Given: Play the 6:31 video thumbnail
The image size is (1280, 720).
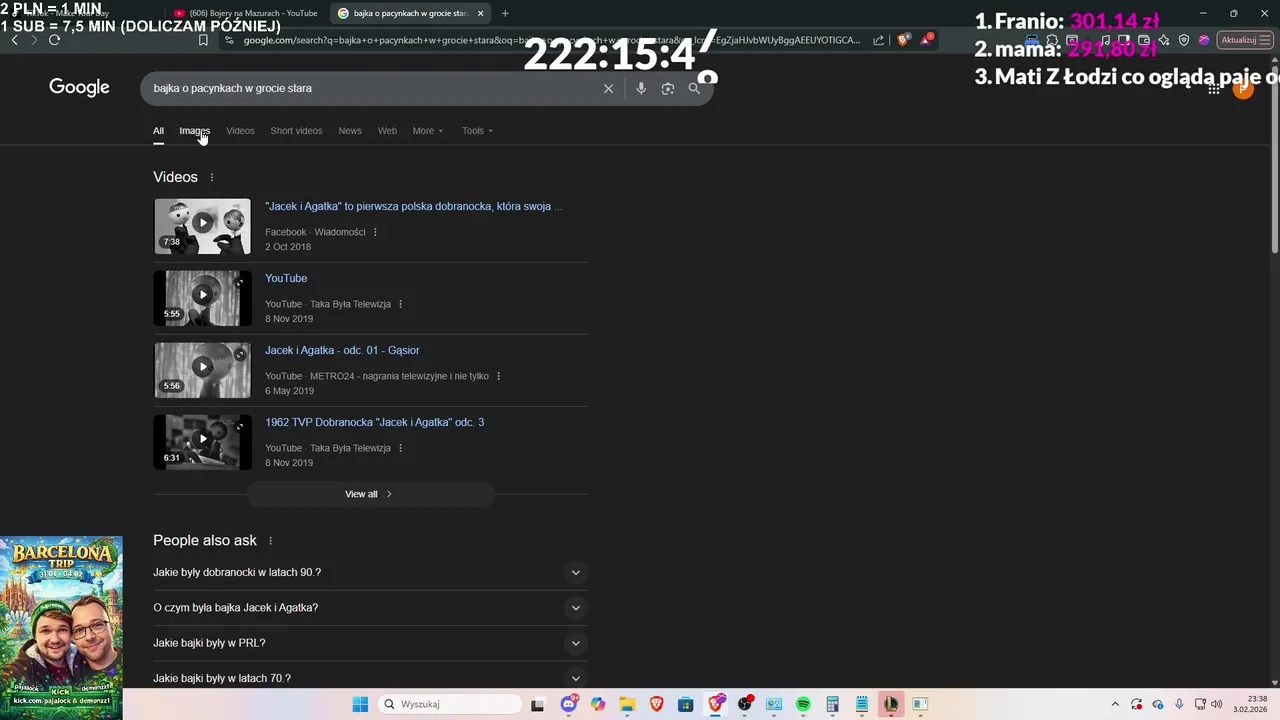Looking at the screenshot, I should (x=202, y=442).
